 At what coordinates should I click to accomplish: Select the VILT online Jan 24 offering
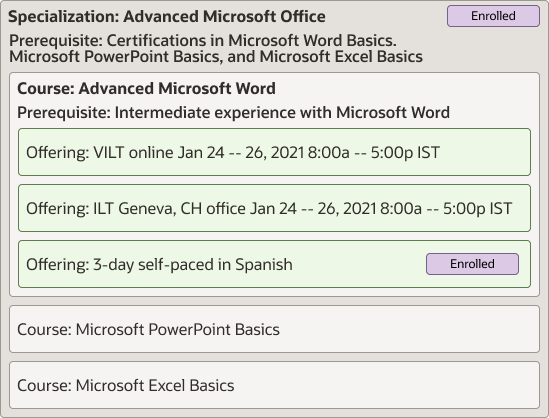click(274, 152)
